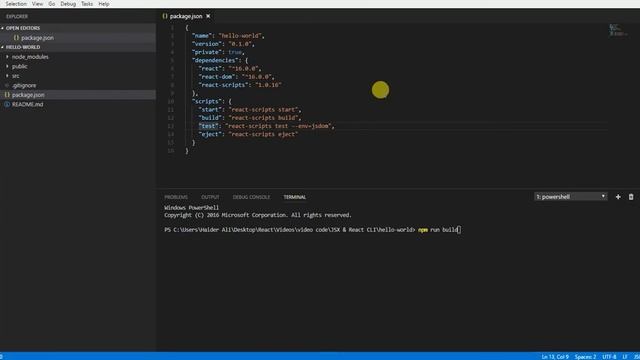Switch to the Output panel tab

pos(210,197)
